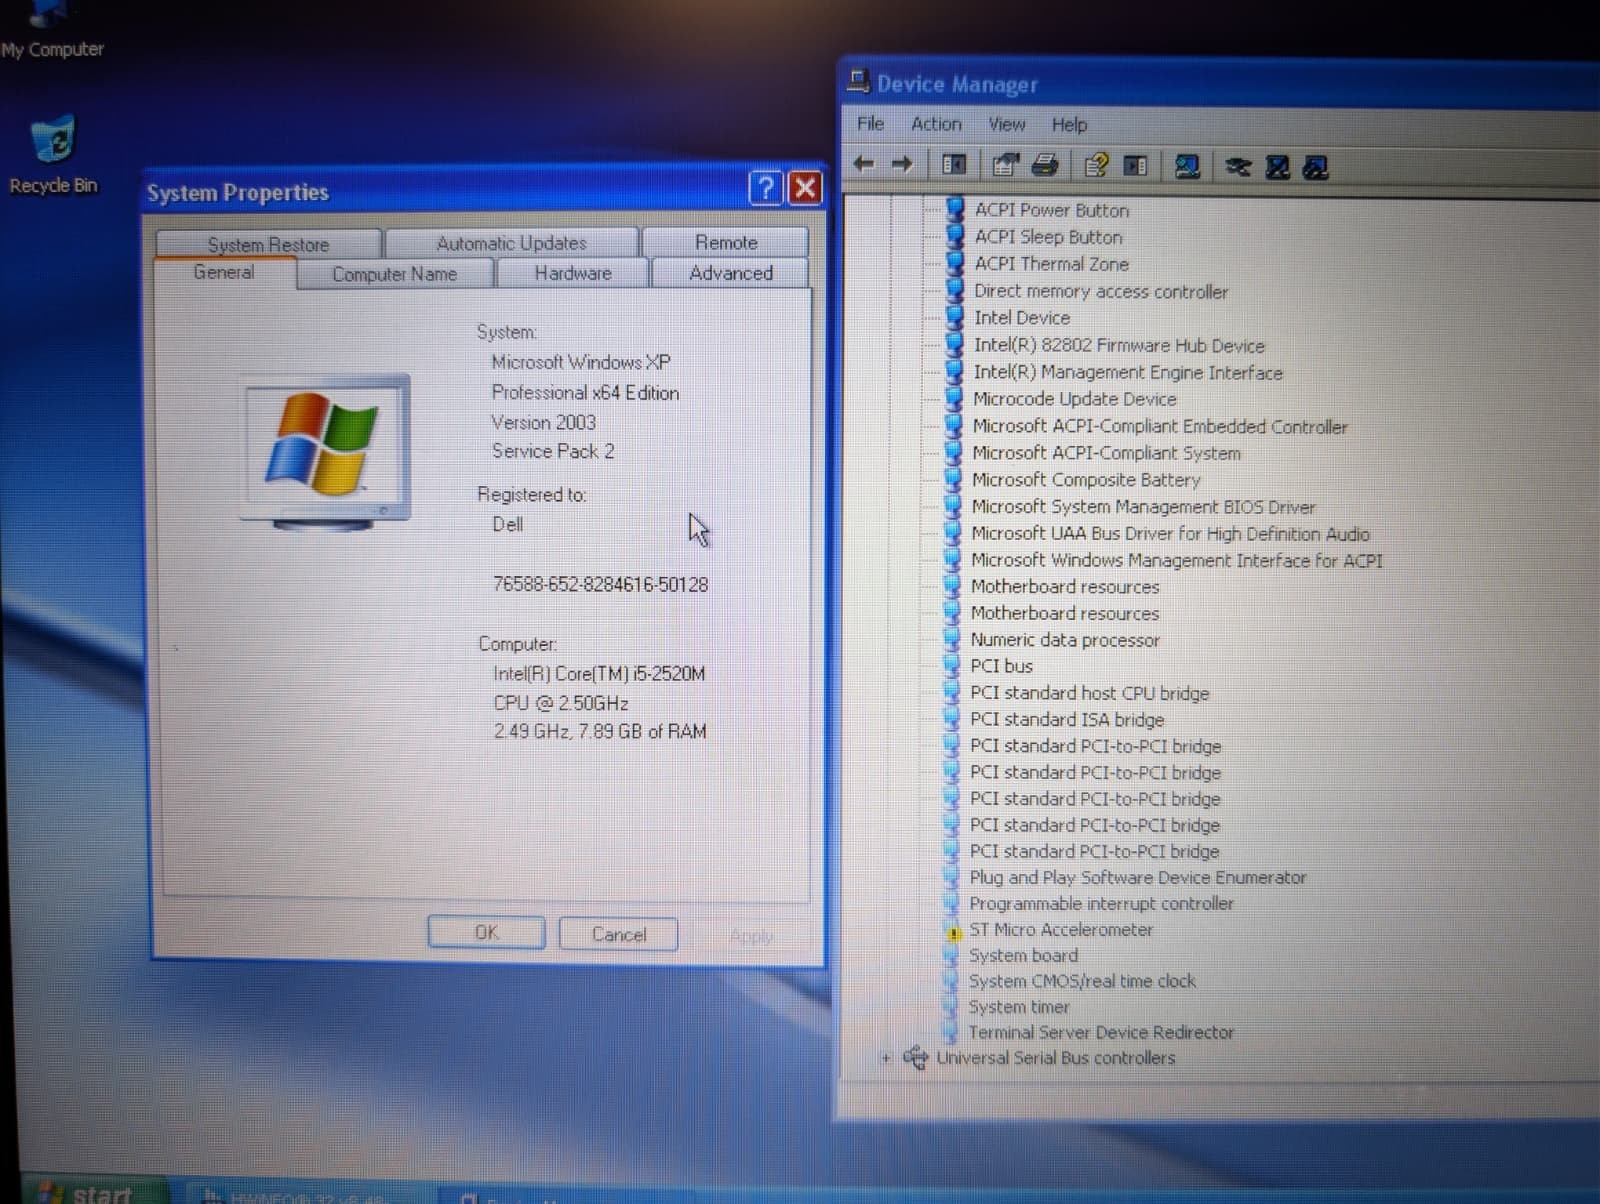Click the product ID 76588-652-8284616-50128 text
The width and height of the screenshot is (1600, 1204).
[x=600, y=584]
